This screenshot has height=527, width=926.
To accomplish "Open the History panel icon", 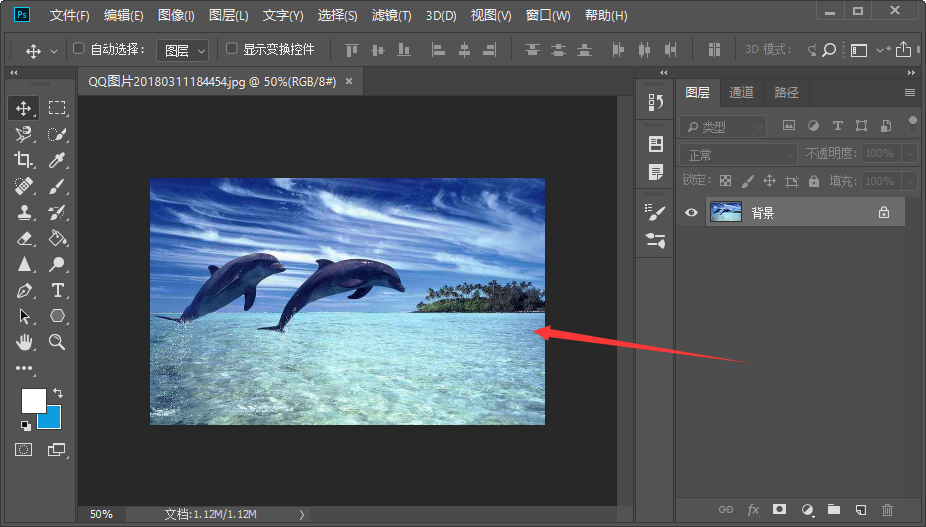I will pyautogui.click(x=656, y=103).
